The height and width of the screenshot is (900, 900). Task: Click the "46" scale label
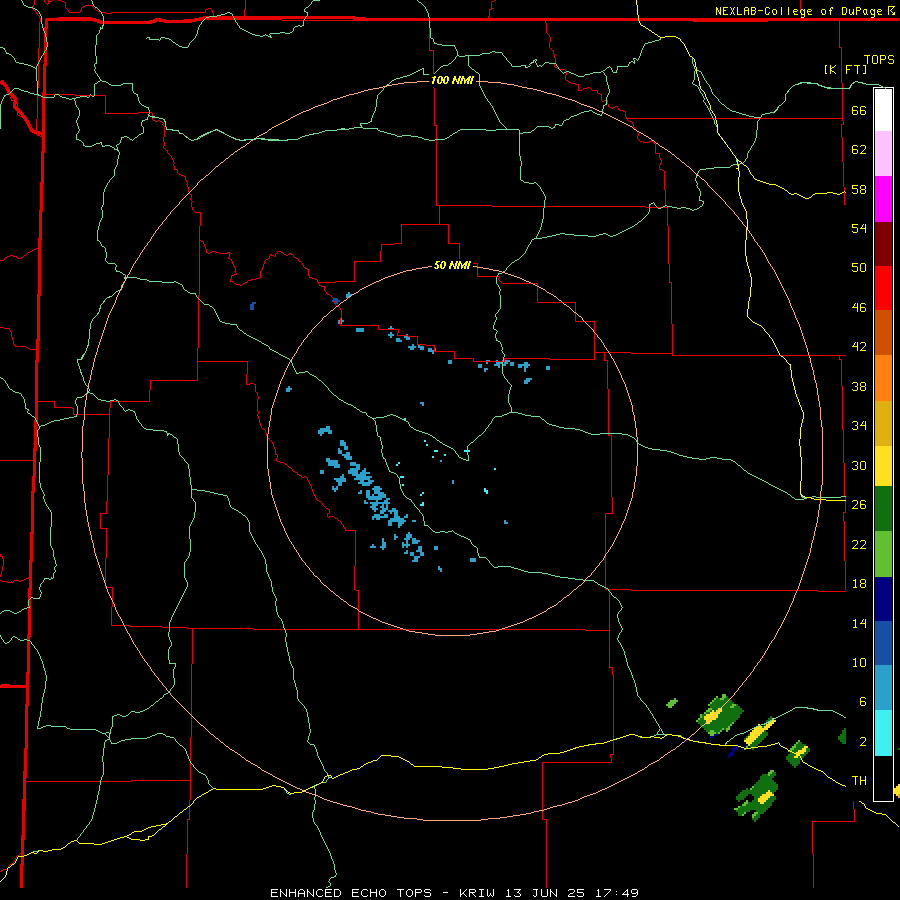[x=859, y=308]
